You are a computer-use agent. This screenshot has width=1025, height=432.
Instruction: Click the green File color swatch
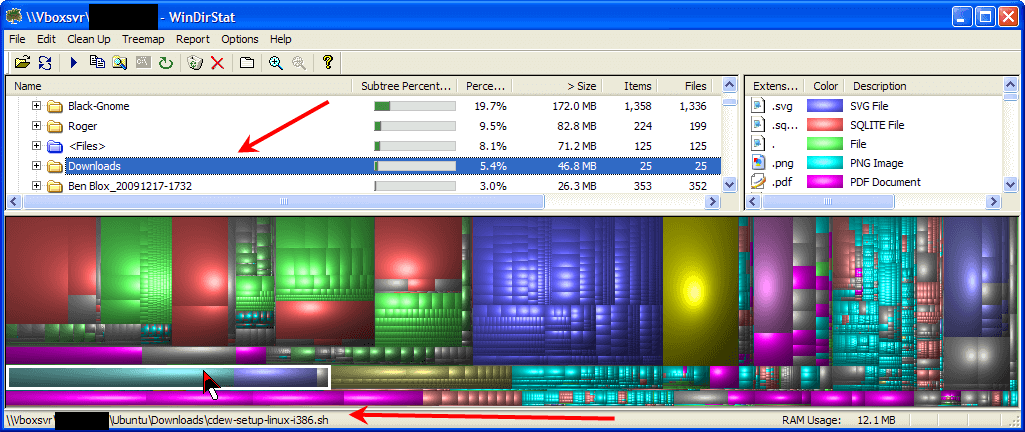tap(825, 144)
